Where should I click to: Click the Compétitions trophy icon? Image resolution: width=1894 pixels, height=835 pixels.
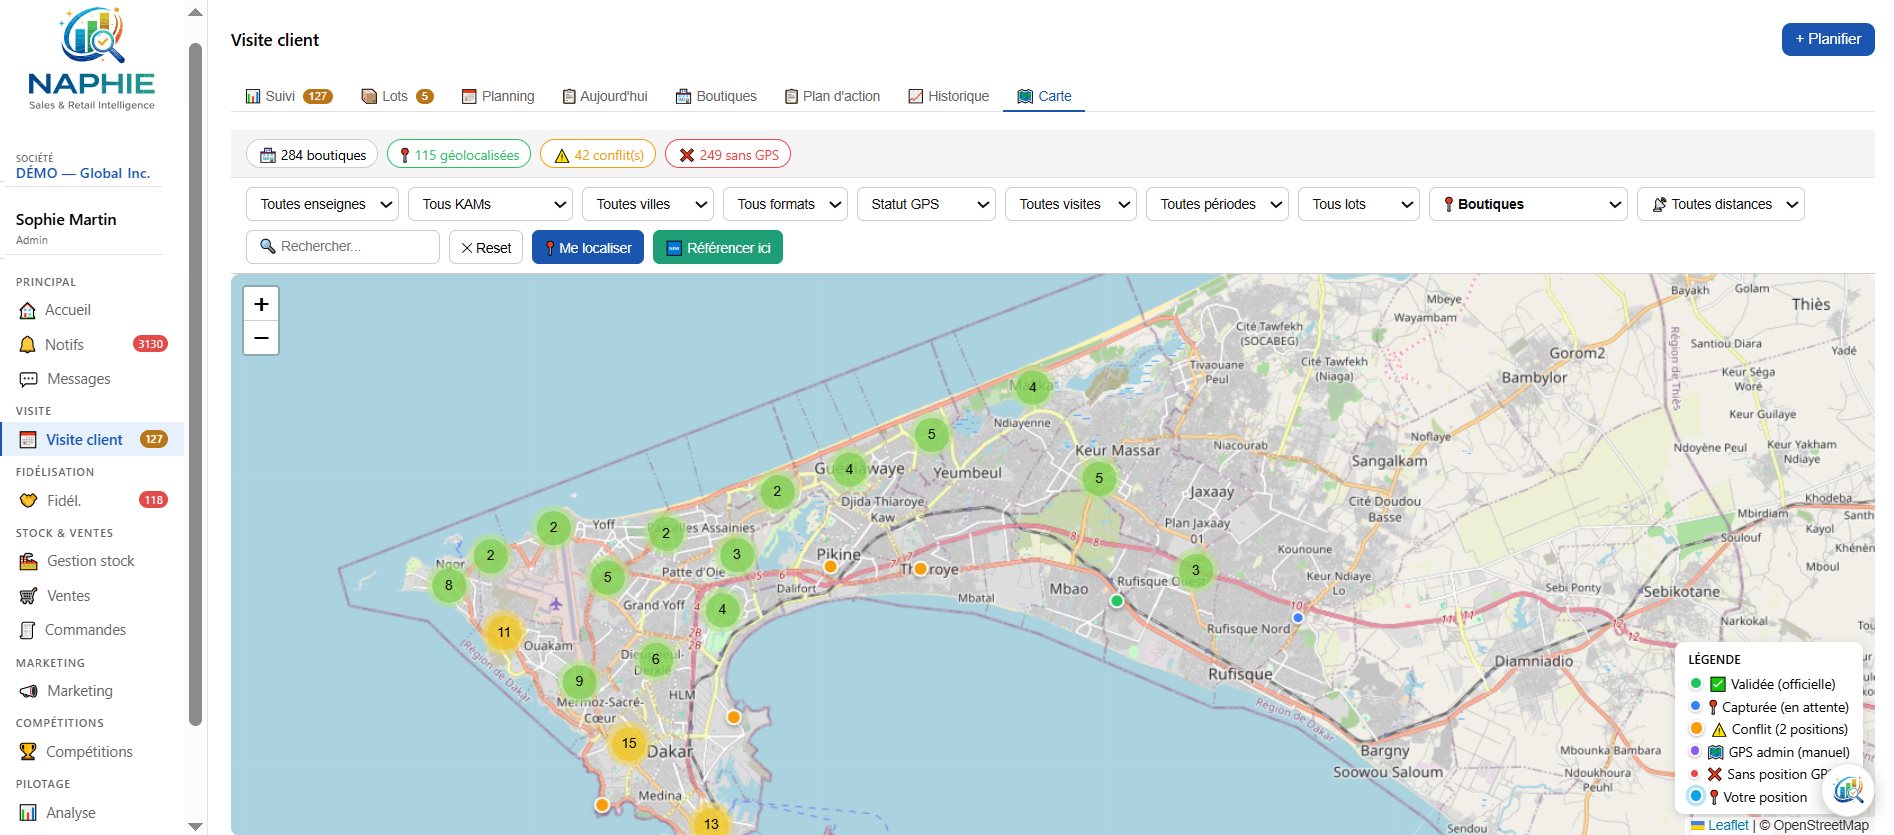(28, 752)
